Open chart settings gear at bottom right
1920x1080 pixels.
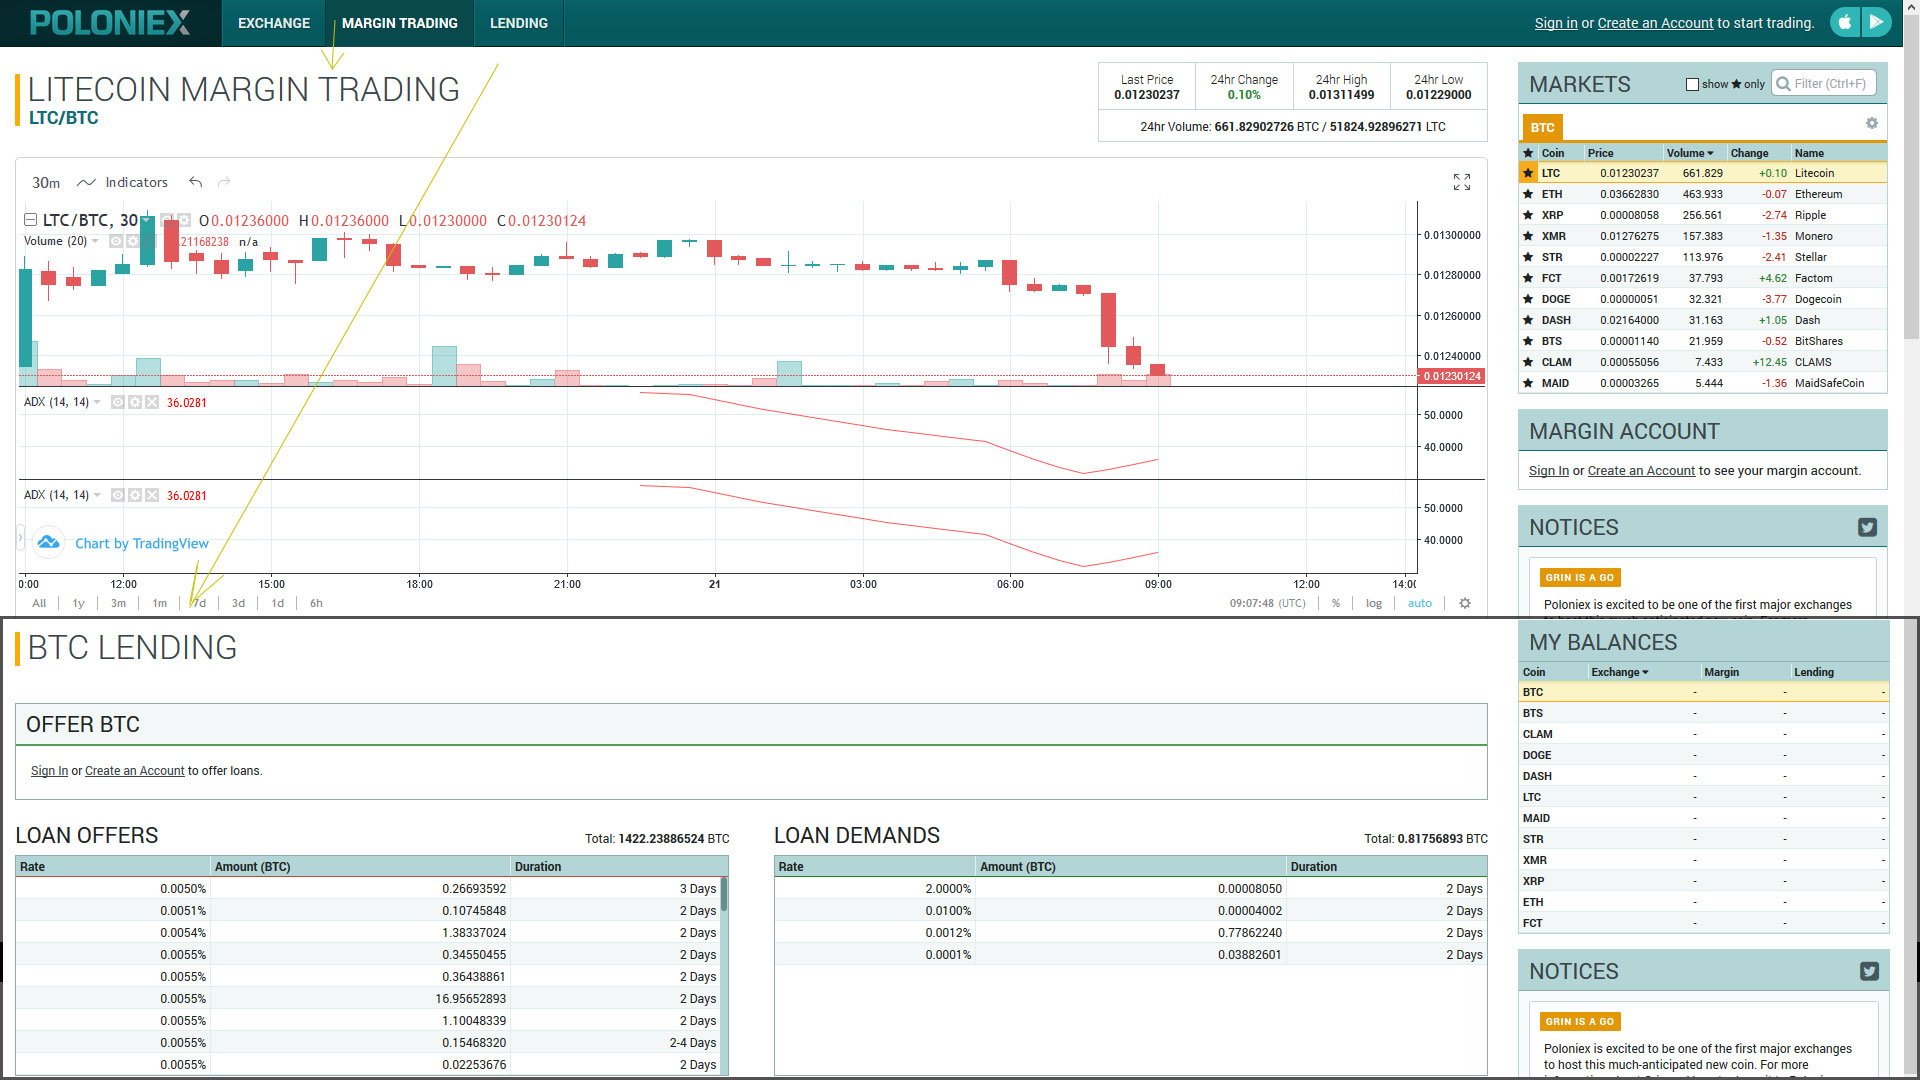pyautogui.click(x=1464, y=603)
